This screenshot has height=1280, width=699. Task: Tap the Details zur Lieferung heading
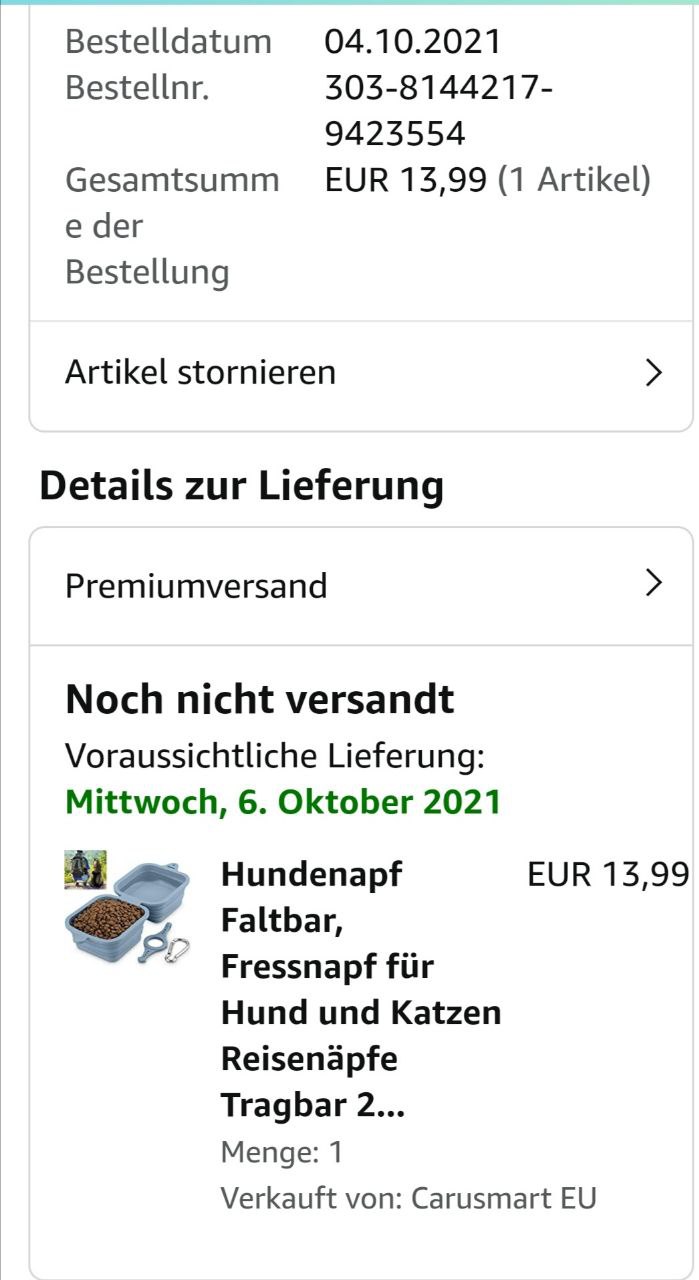click(241, 486)
